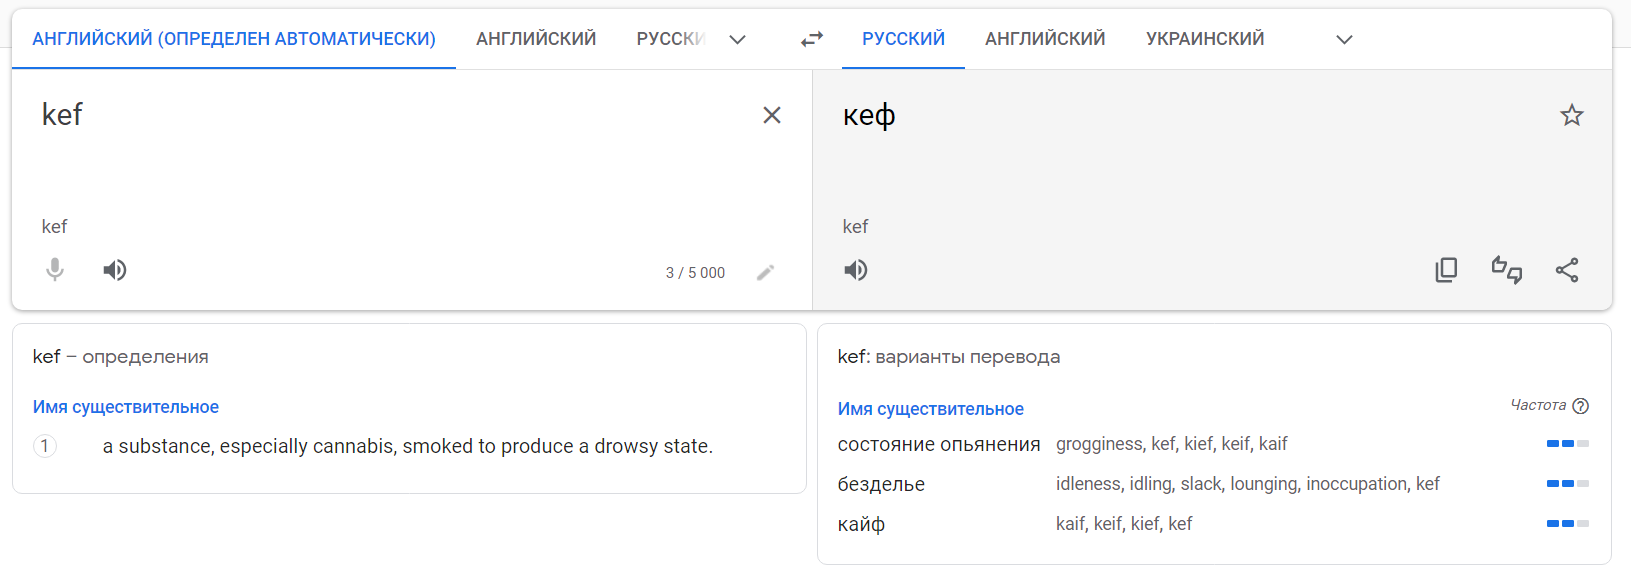Share the translation
1631x577 pixels.
pyautogui.click(x=1567, y=270)
